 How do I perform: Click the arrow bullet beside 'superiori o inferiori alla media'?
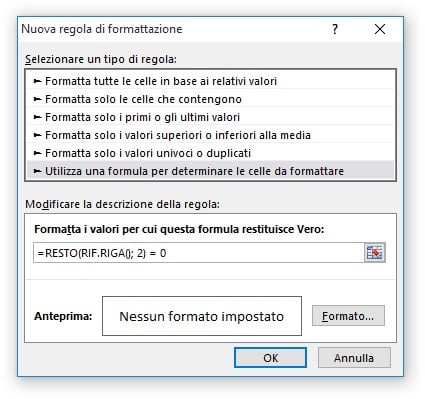(37, 135)
